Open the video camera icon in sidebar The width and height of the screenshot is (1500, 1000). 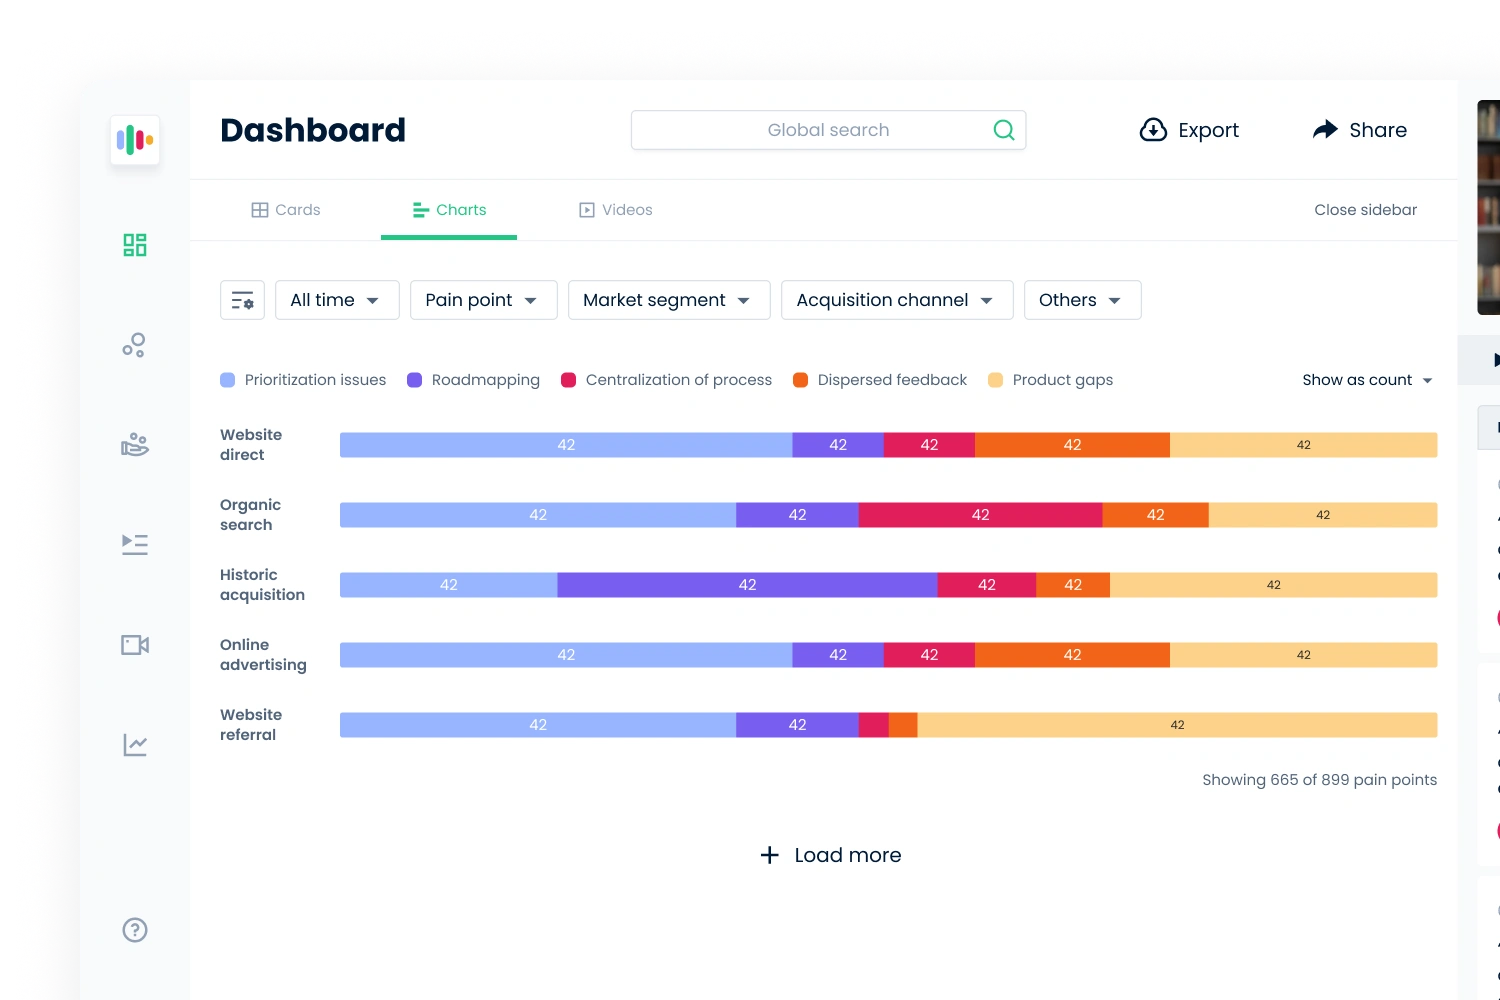[135, 645]
